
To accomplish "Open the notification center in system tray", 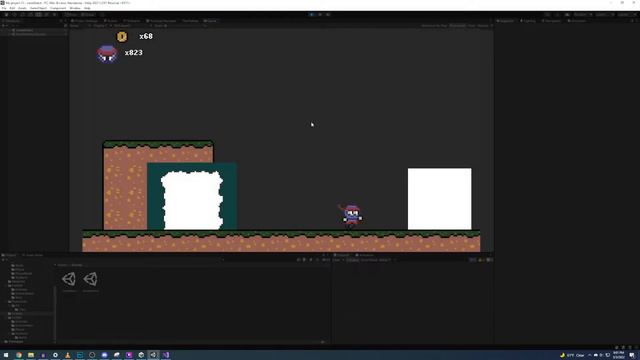I will point(632,355).
